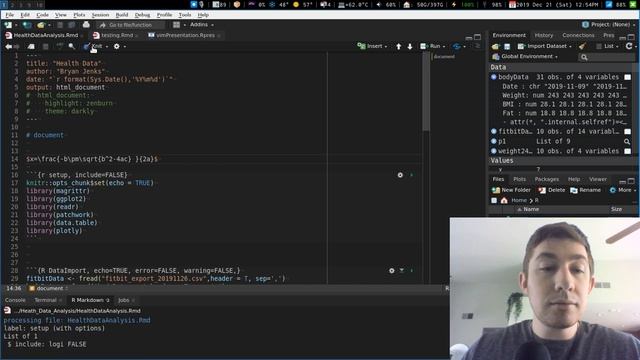Viewport: 640px width, 360px height.
Task: Click the back navigation arrow in editor toolbar
Action: 8,47
